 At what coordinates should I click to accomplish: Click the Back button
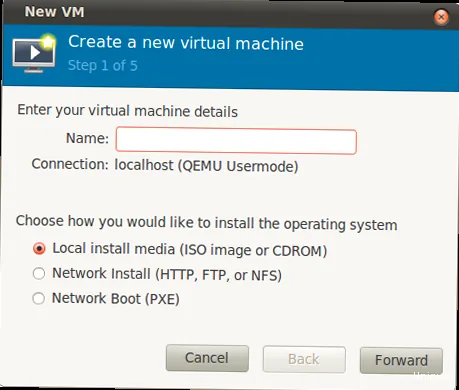pyautogui.click(x=304, y=359)
